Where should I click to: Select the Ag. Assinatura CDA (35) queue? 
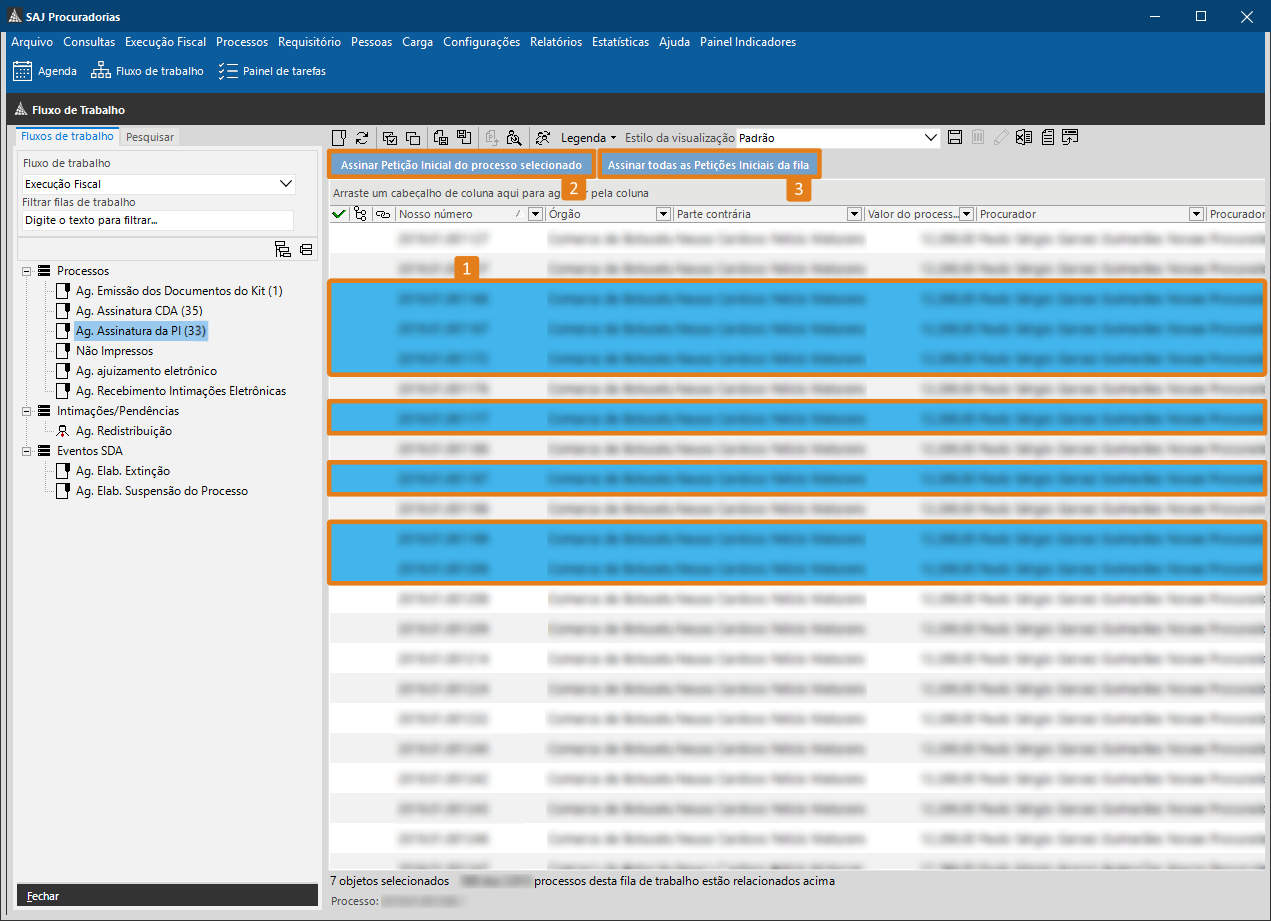139,311
